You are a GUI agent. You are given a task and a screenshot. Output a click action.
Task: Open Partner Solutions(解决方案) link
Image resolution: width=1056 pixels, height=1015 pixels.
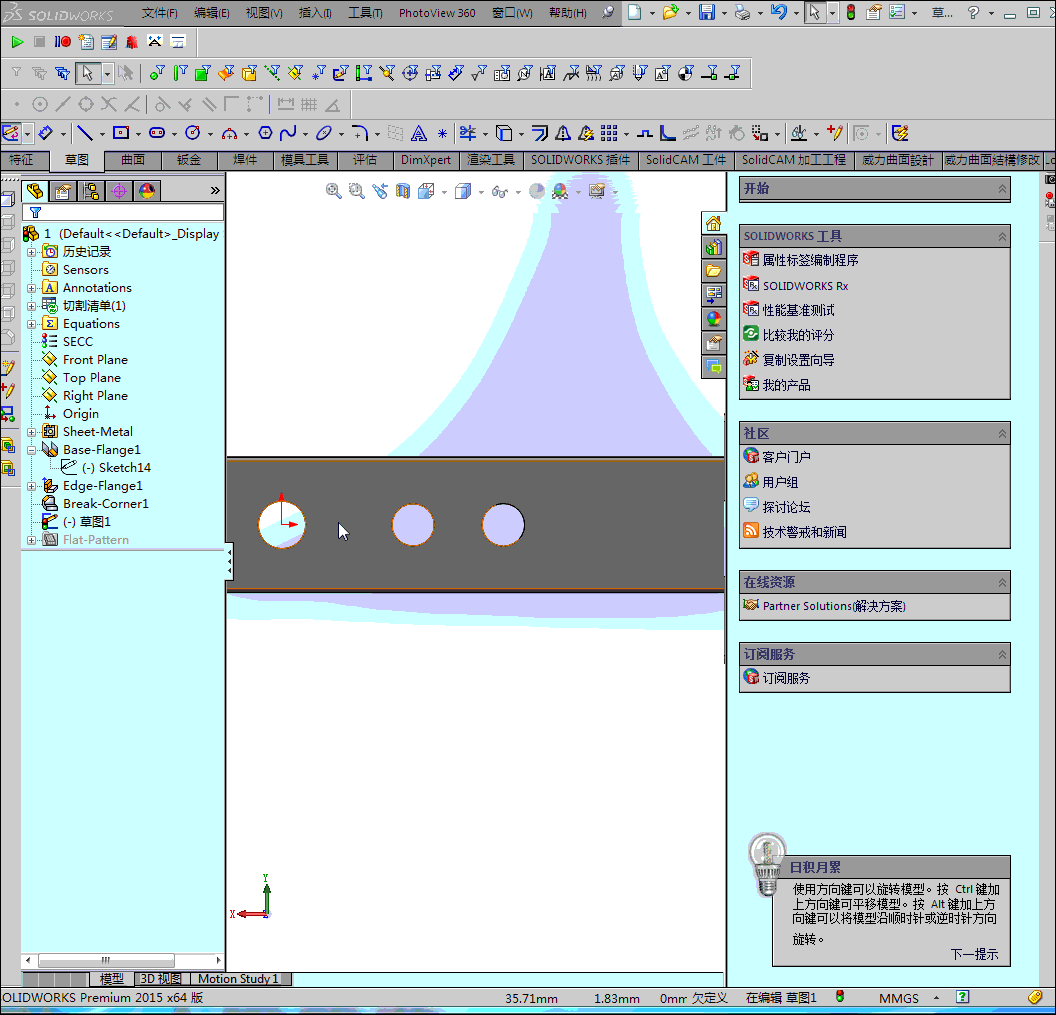834,606
